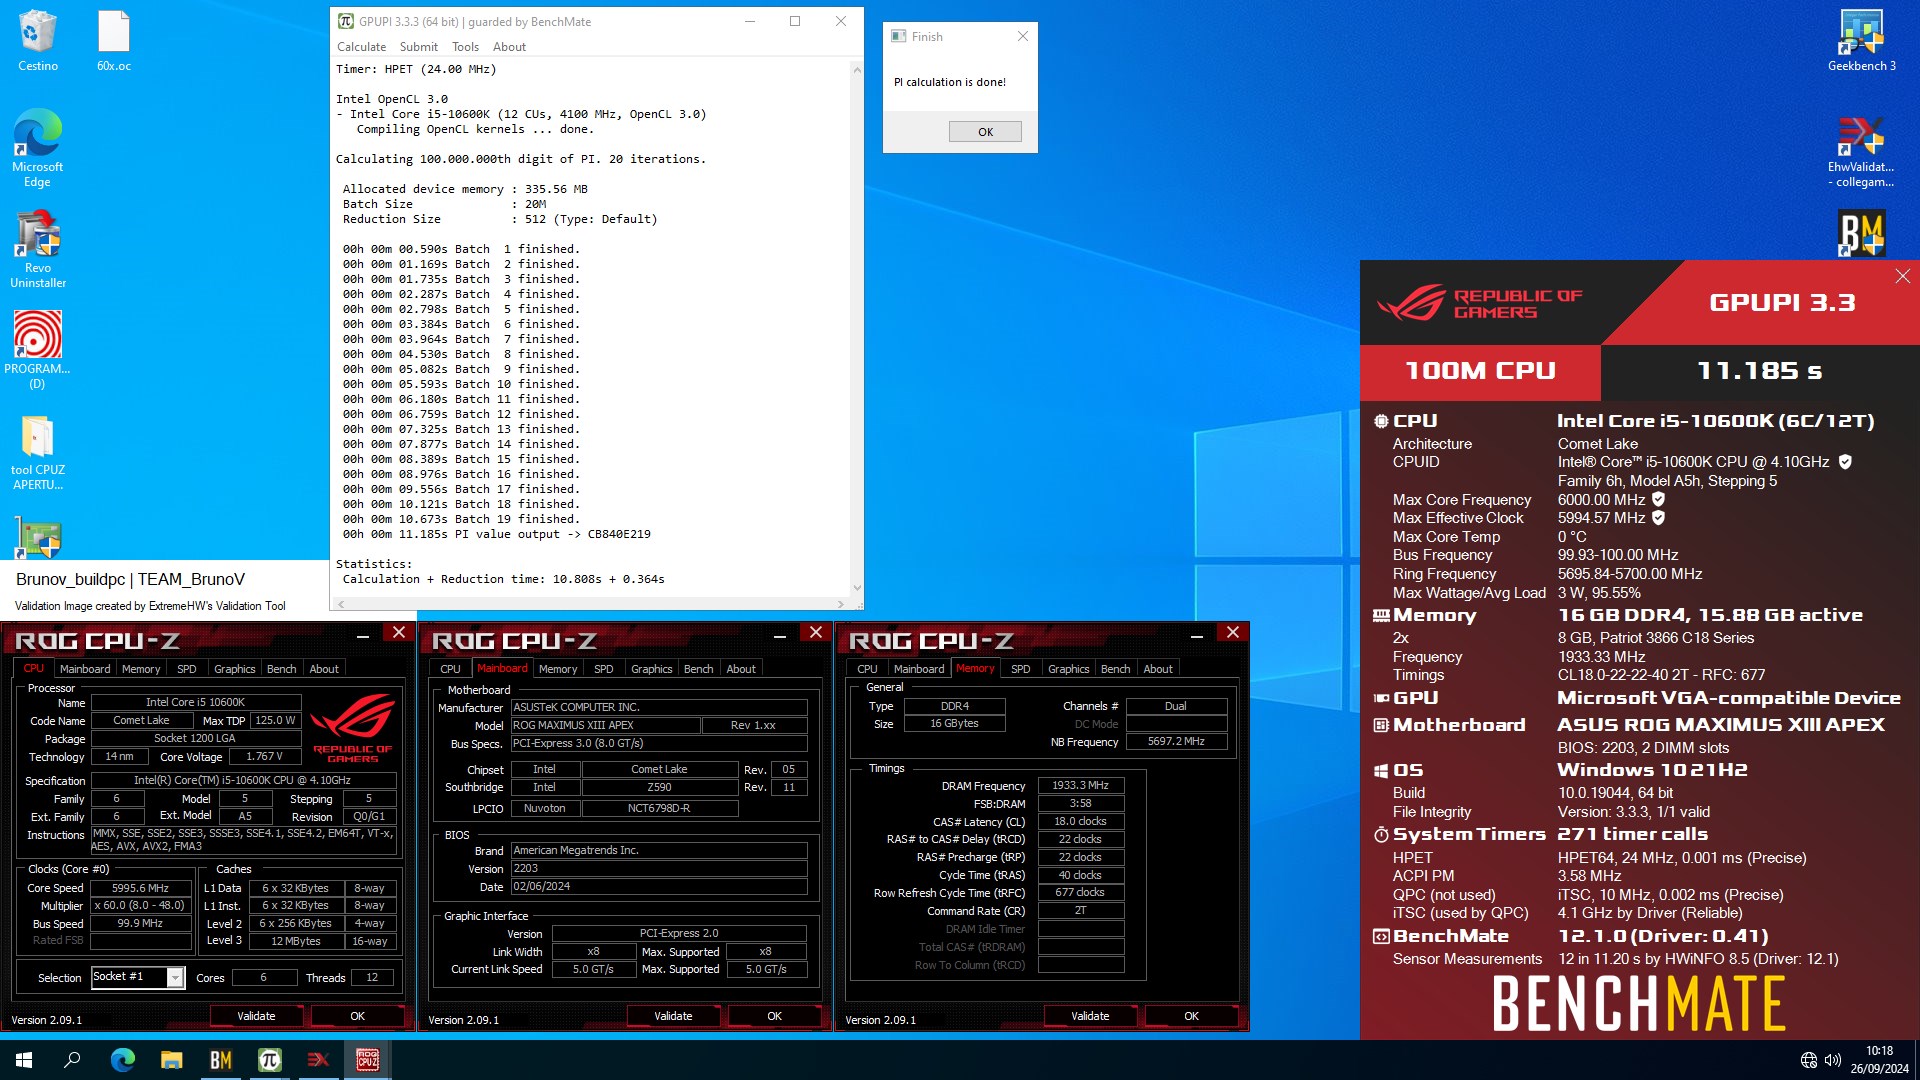
Task: Select Bench tab in first CPU-Z window
Action: coord(281,669)
